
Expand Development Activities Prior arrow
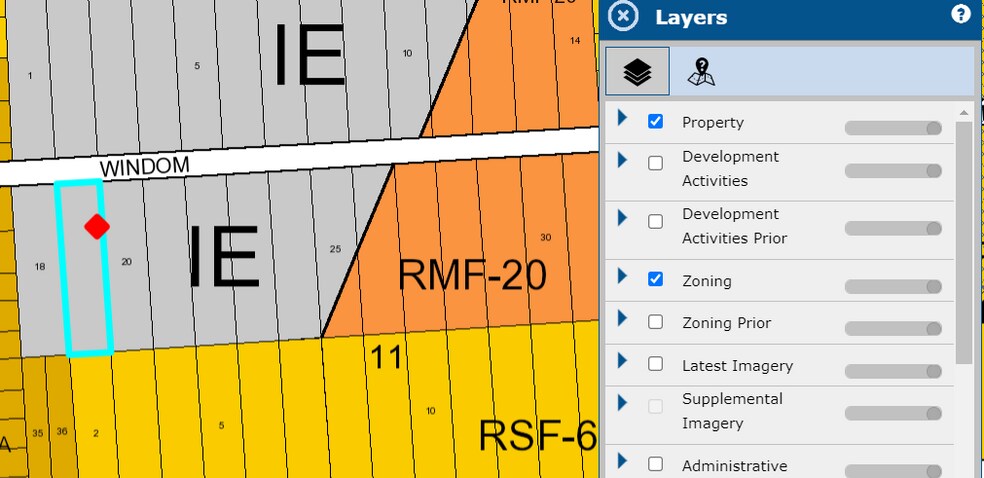point(622,217)
